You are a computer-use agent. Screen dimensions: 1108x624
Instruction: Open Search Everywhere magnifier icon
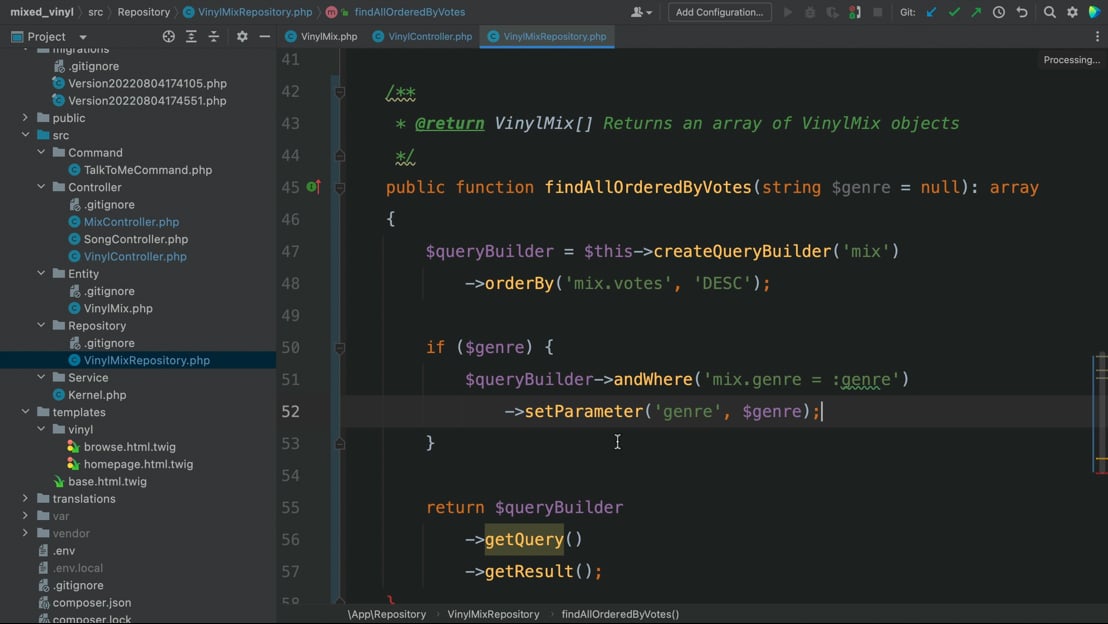(x=1049, y=12)
